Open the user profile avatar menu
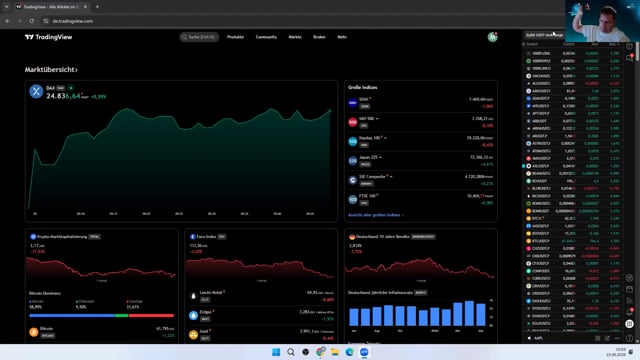Viewport: 640px width, 360px height. 492,37
